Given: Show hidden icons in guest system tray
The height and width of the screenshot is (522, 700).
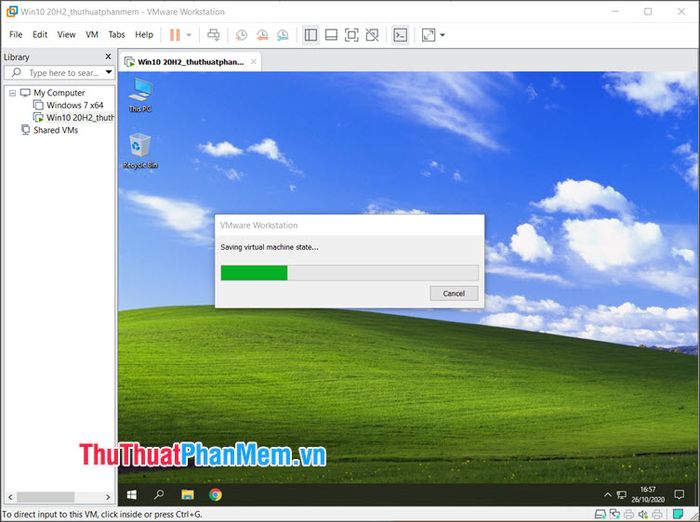Looking at the screenshot, I should tap(607, 495).
